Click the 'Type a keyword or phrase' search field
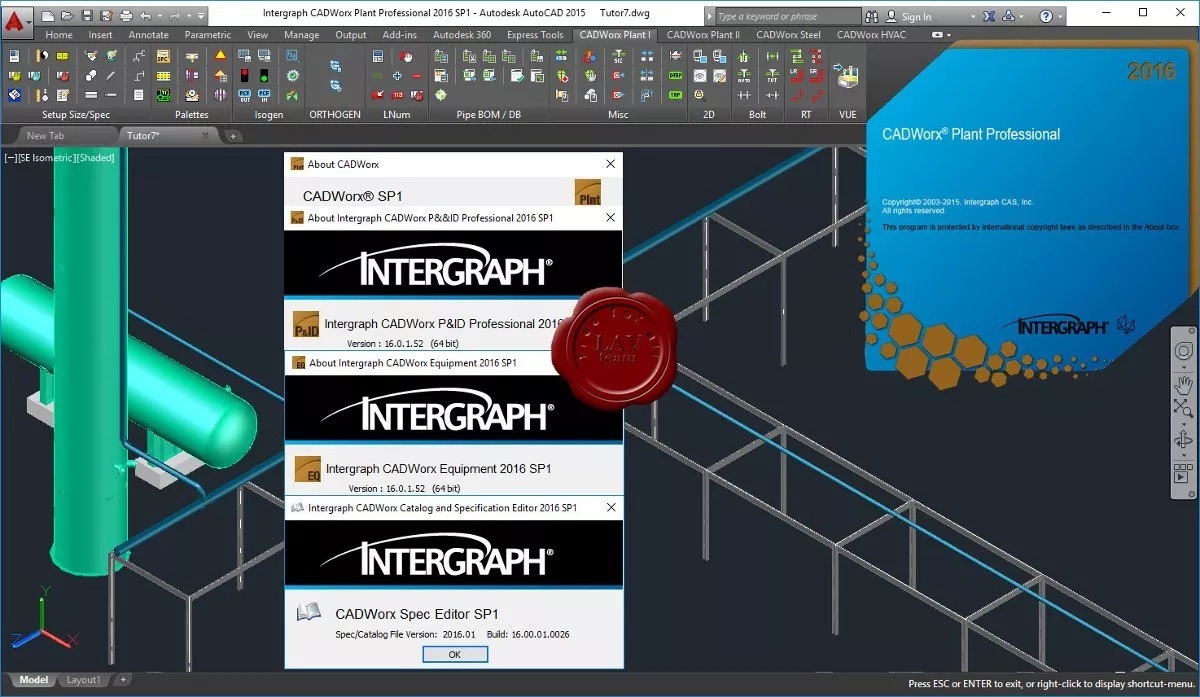The width and height of the screenshot is (1200, 697). (x=788, y=17)
